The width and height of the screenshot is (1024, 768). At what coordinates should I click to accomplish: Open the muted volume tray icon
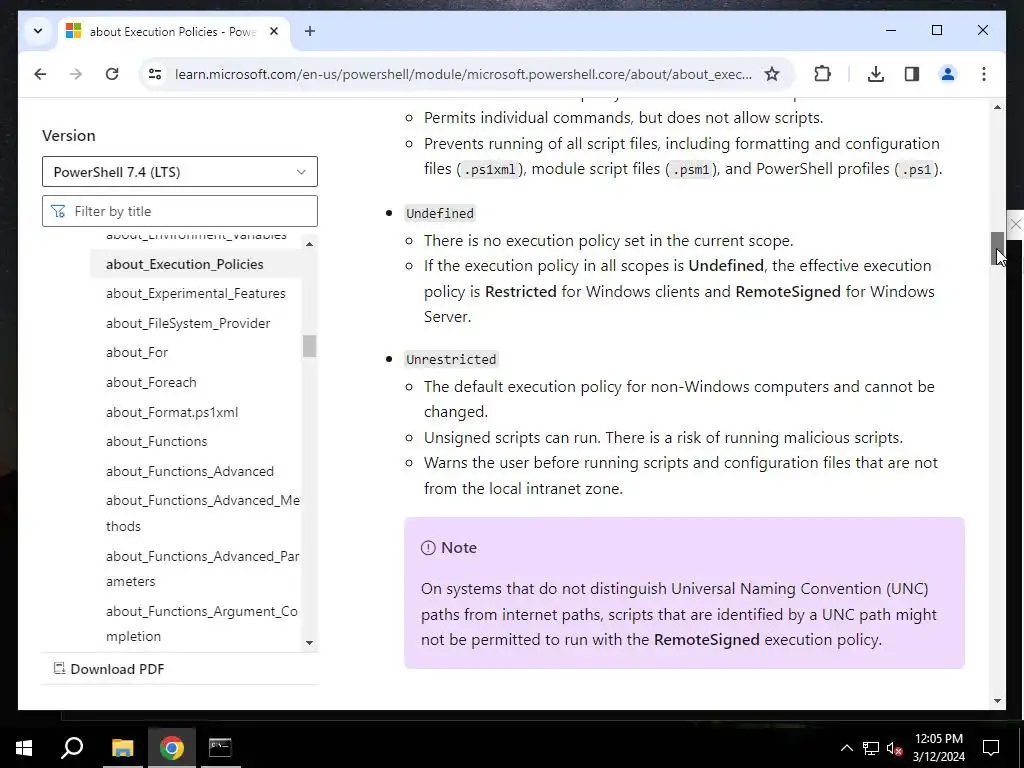click(x=895, y=748)
